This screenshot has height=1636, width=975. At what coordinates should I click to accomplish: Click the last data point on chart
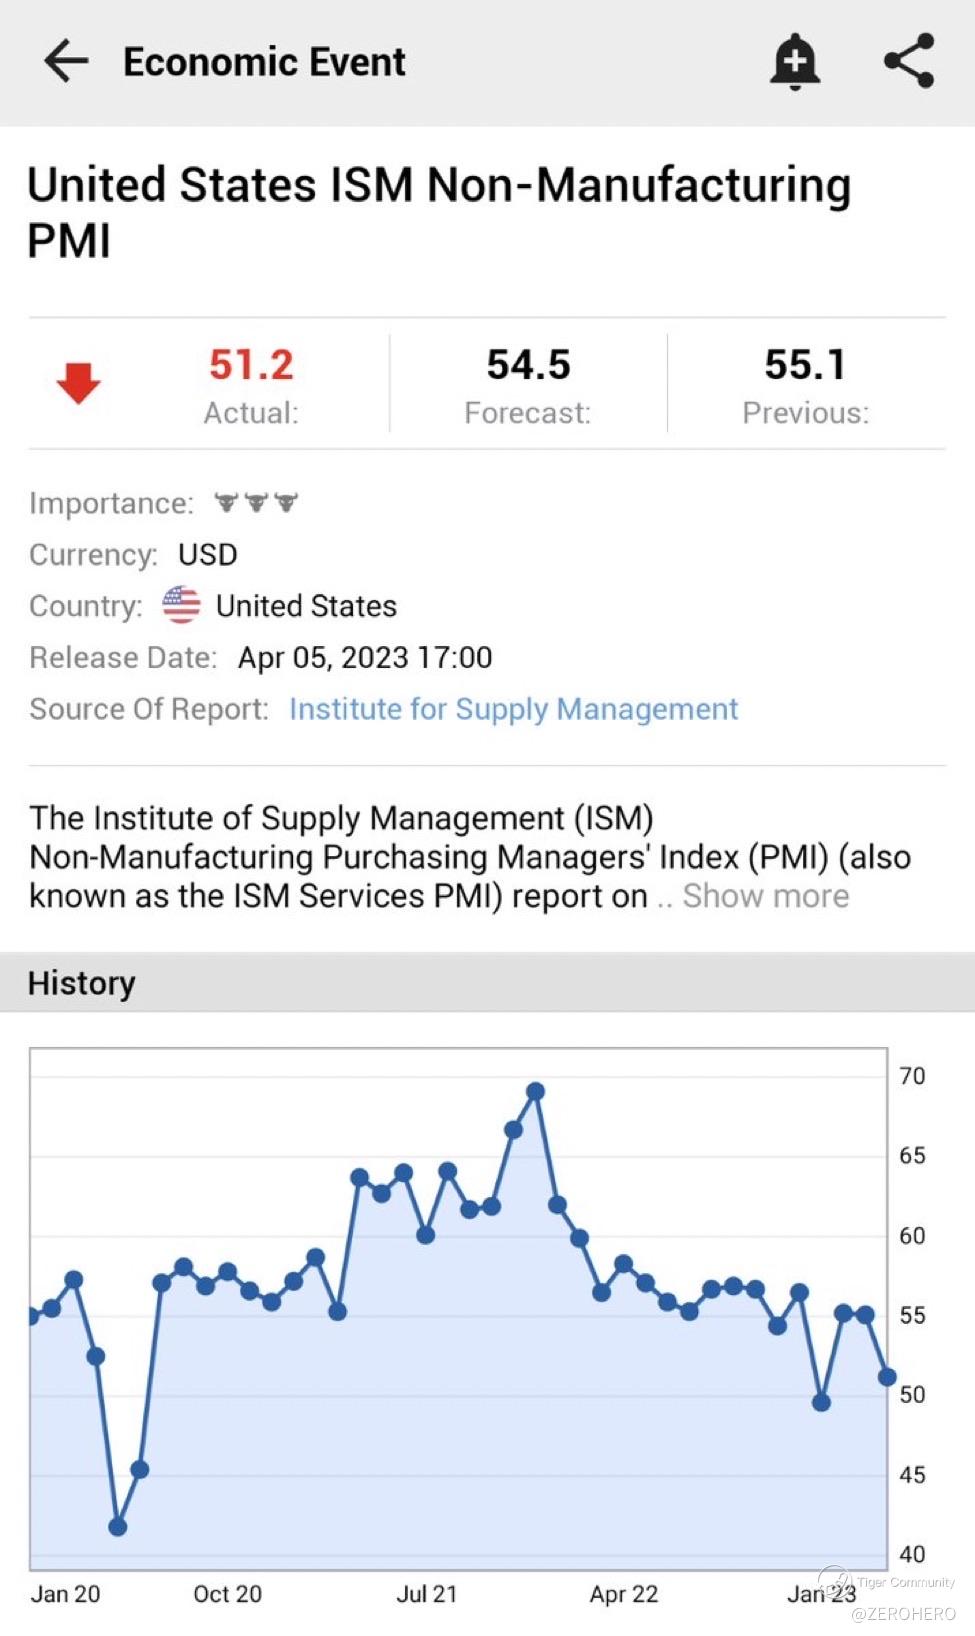point(886,1377)
